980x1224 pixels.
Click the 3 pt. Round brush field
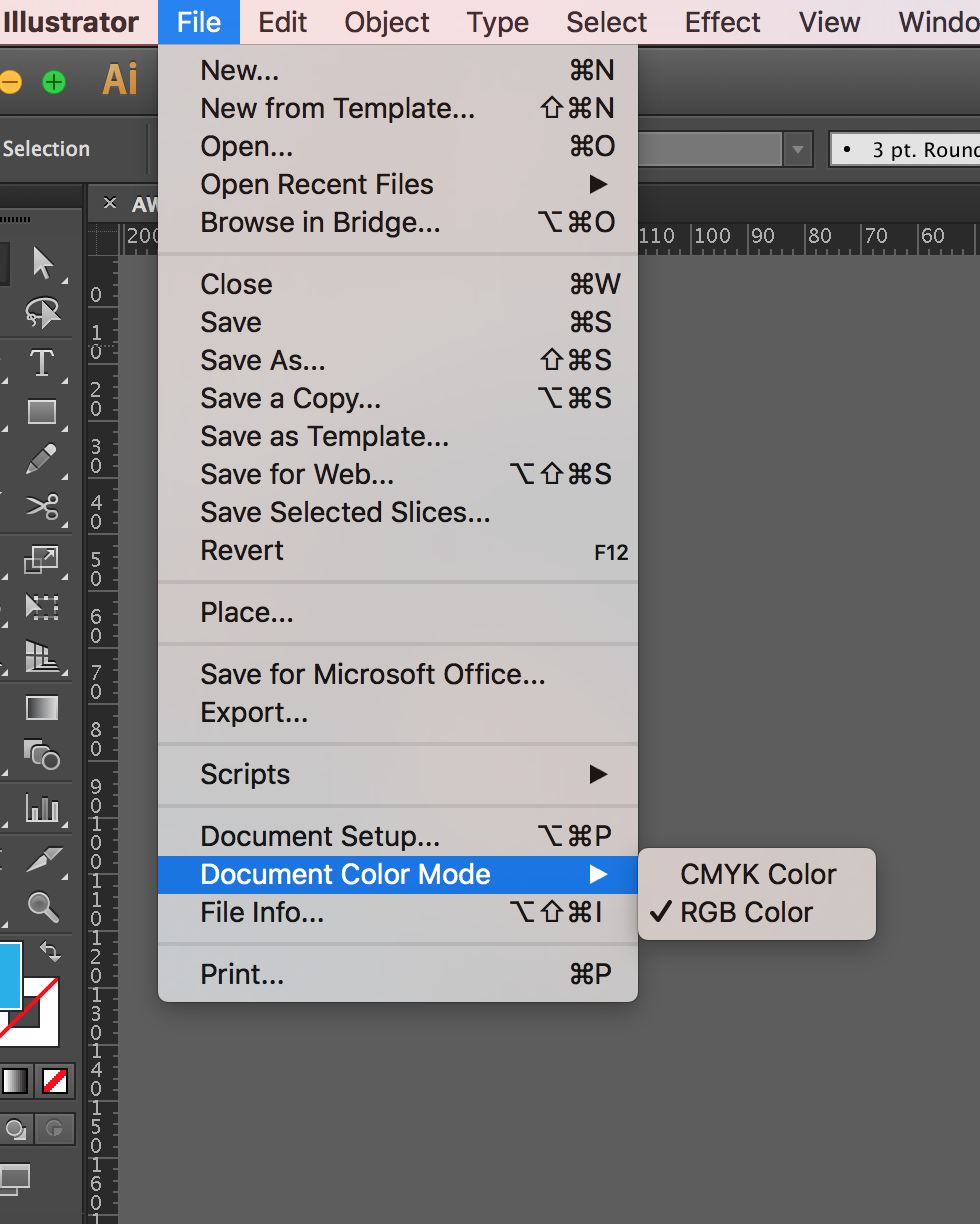904,150
